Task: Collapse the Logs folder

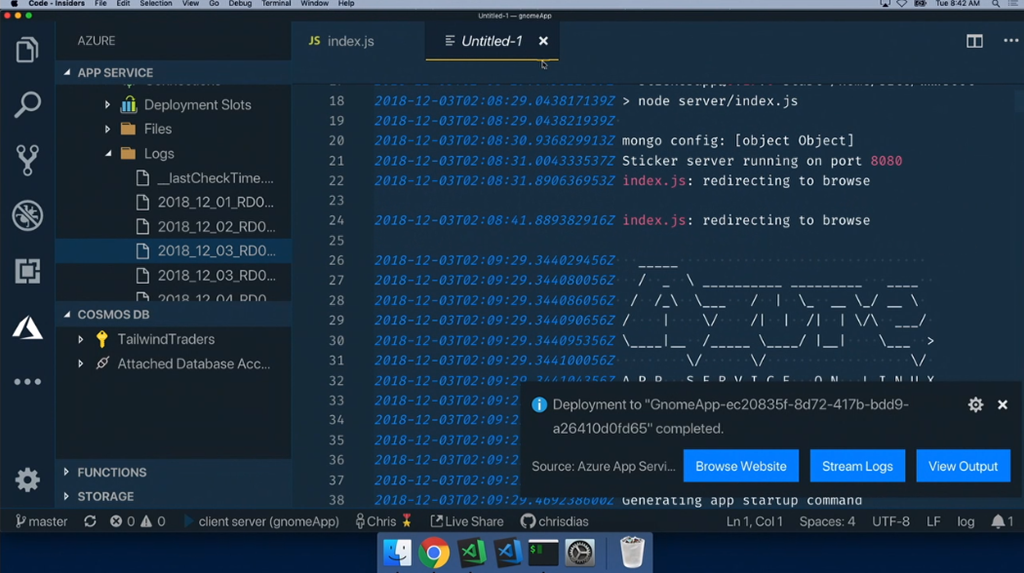Action: click(x=108, y=154)
